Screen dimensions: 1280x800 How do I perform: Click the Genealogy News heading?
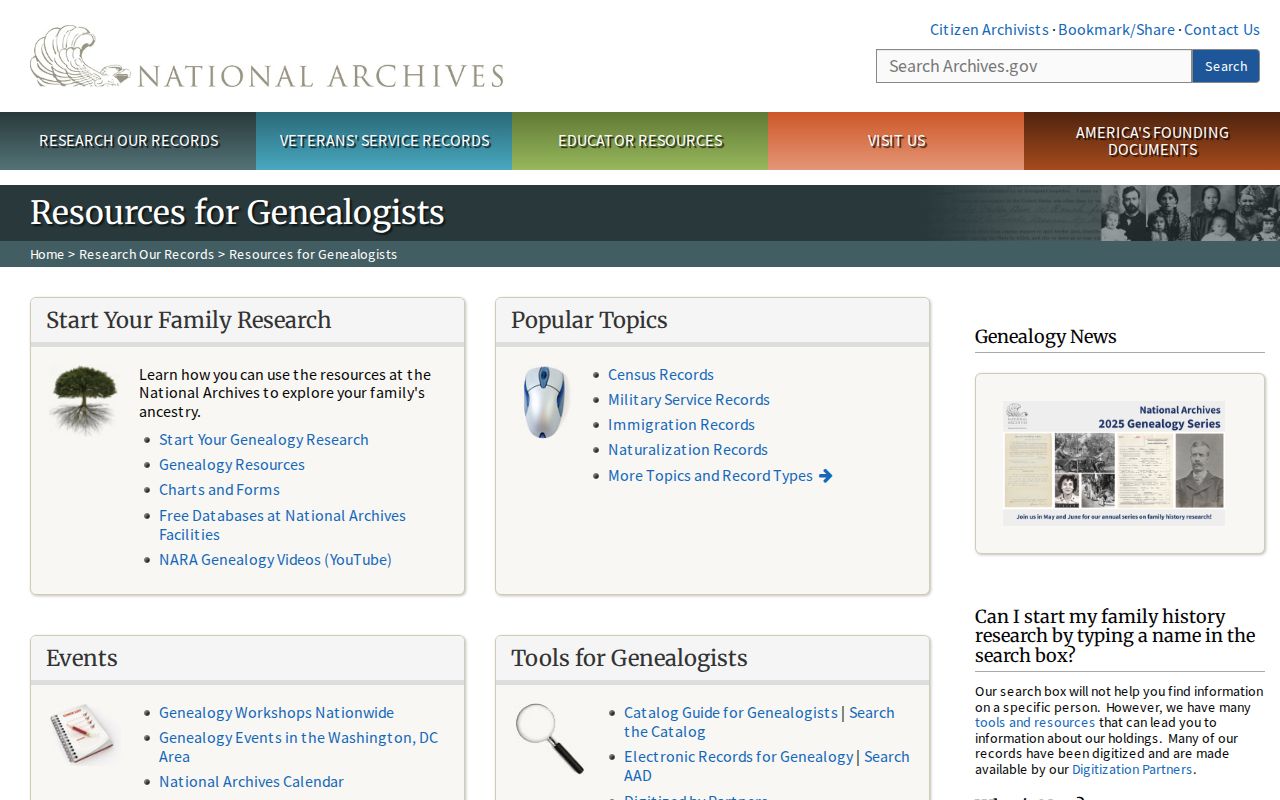click(x=1046, y=336)
